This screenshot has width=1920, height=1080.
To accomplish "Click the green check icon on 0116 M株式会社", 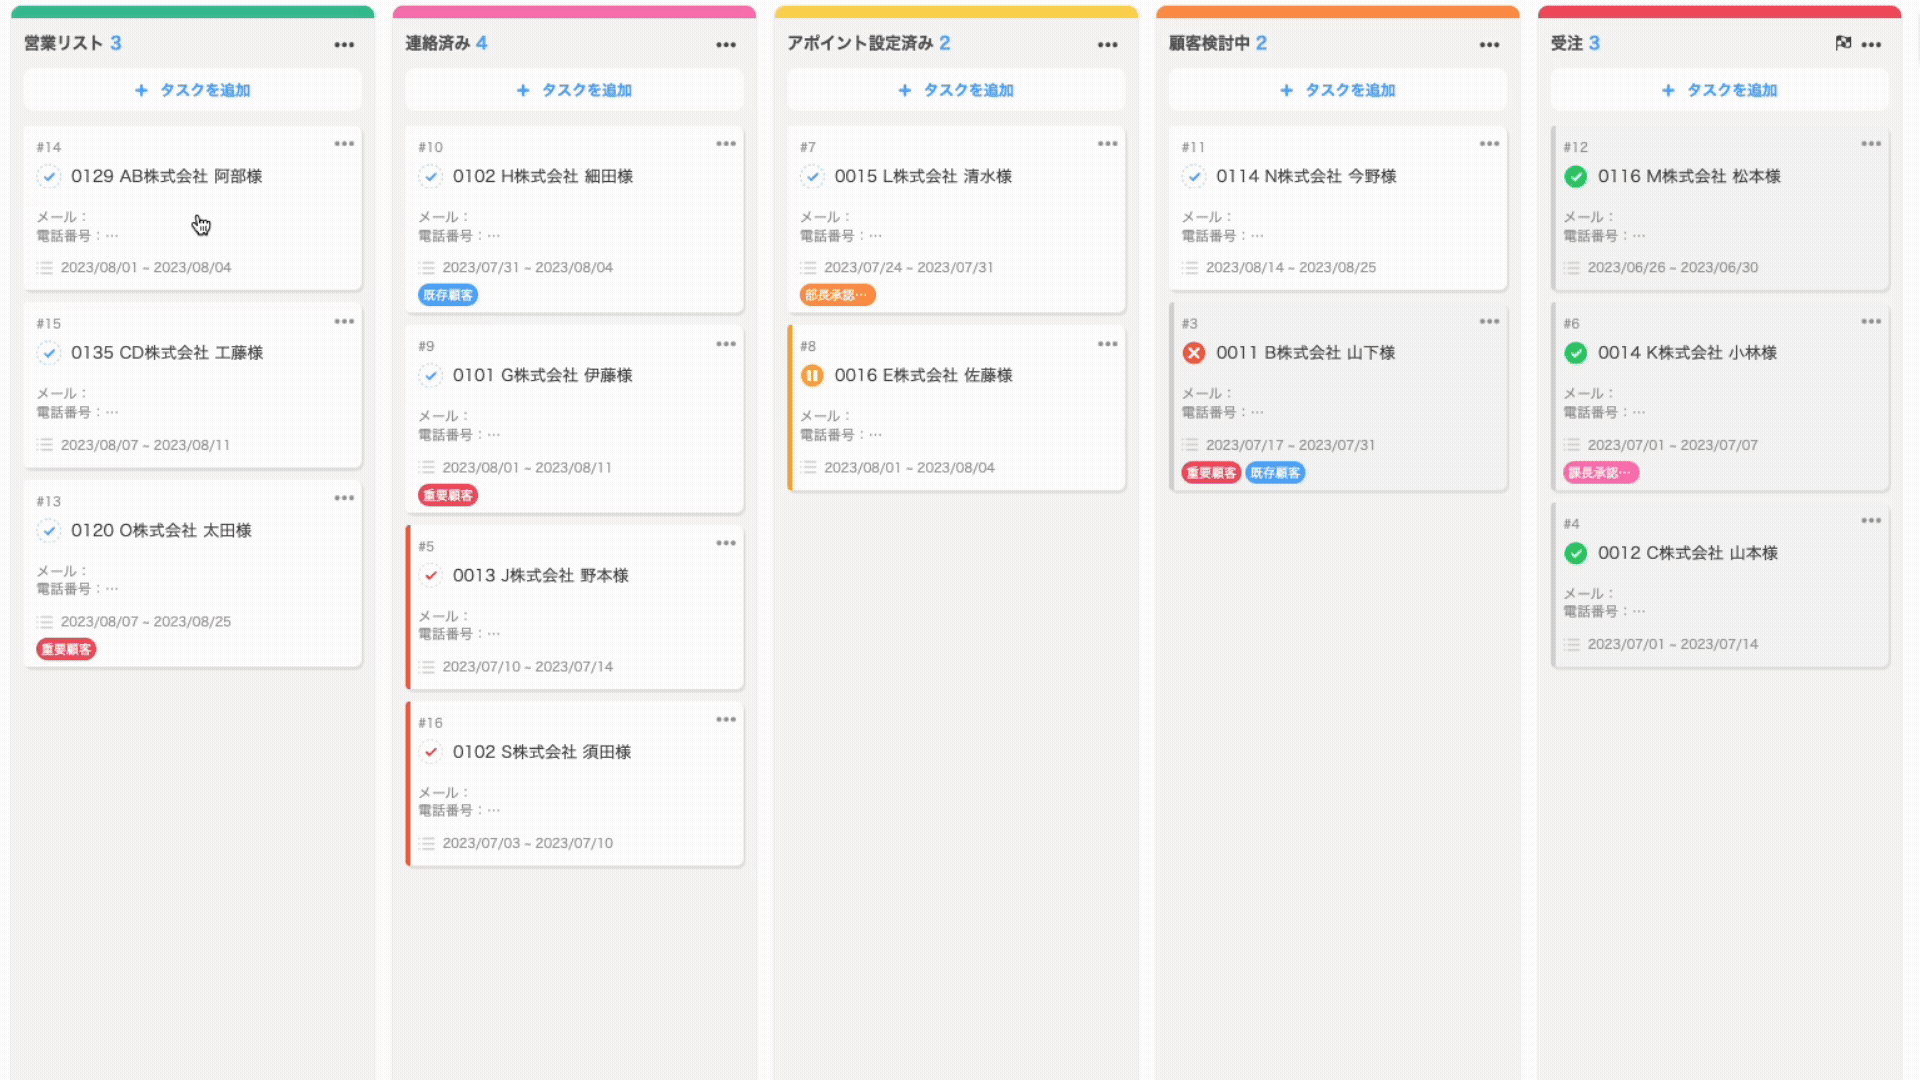I will pos(1575,176).
